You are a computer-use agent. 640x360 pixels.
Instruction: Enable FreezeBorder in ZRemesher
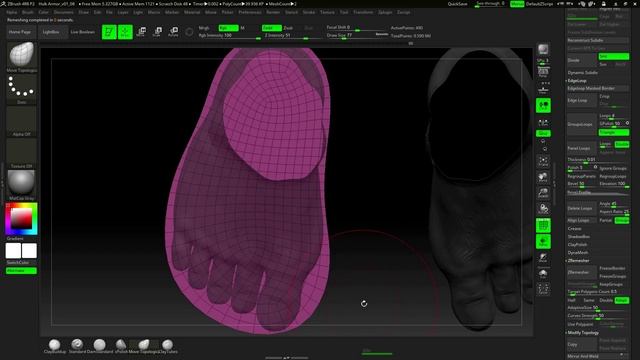[x=612, y=268]
